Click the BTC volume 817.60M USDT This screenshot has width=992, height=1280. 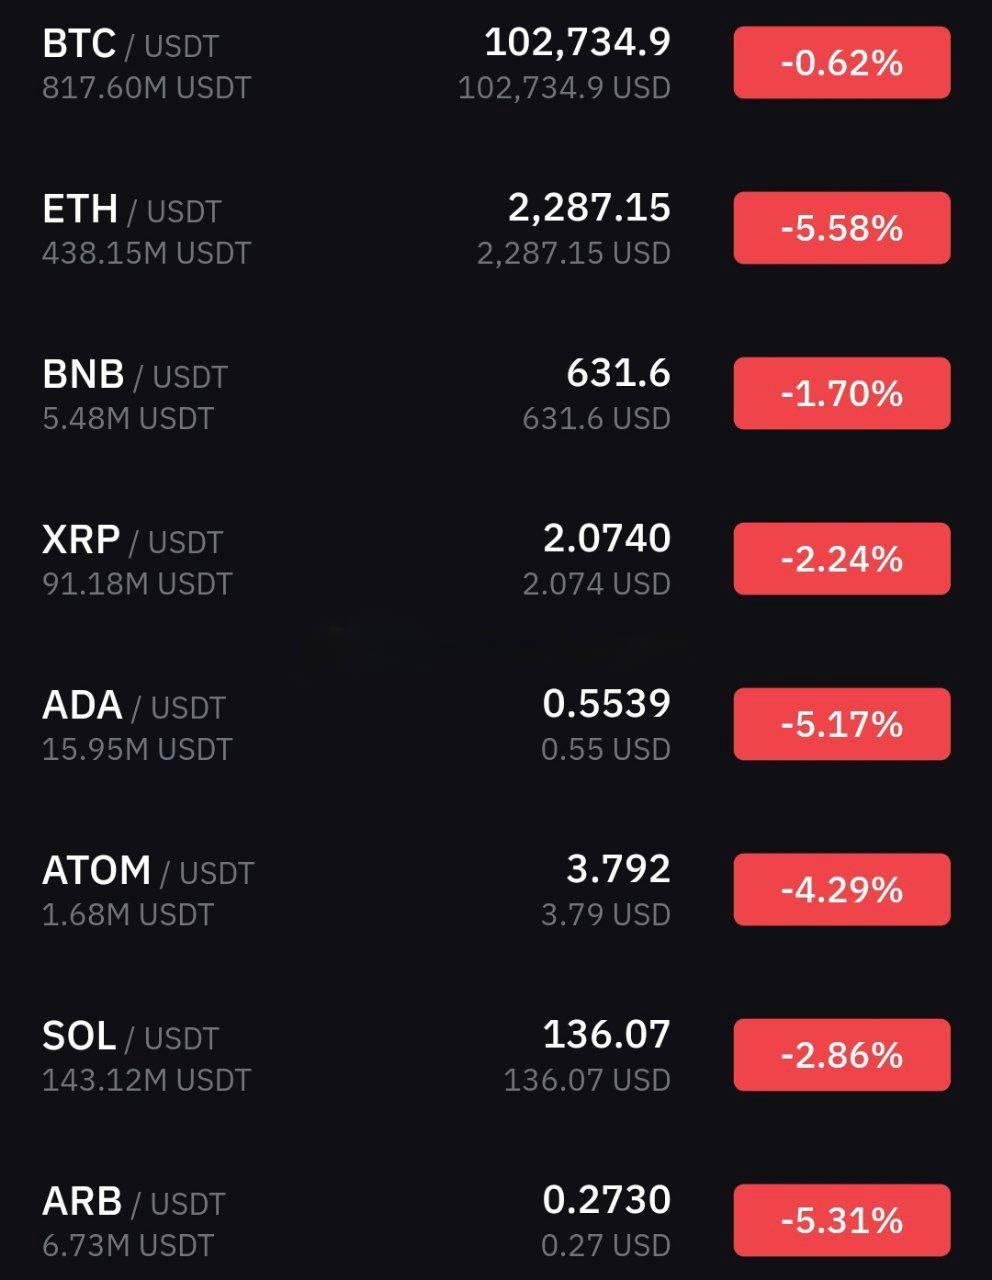146,88
